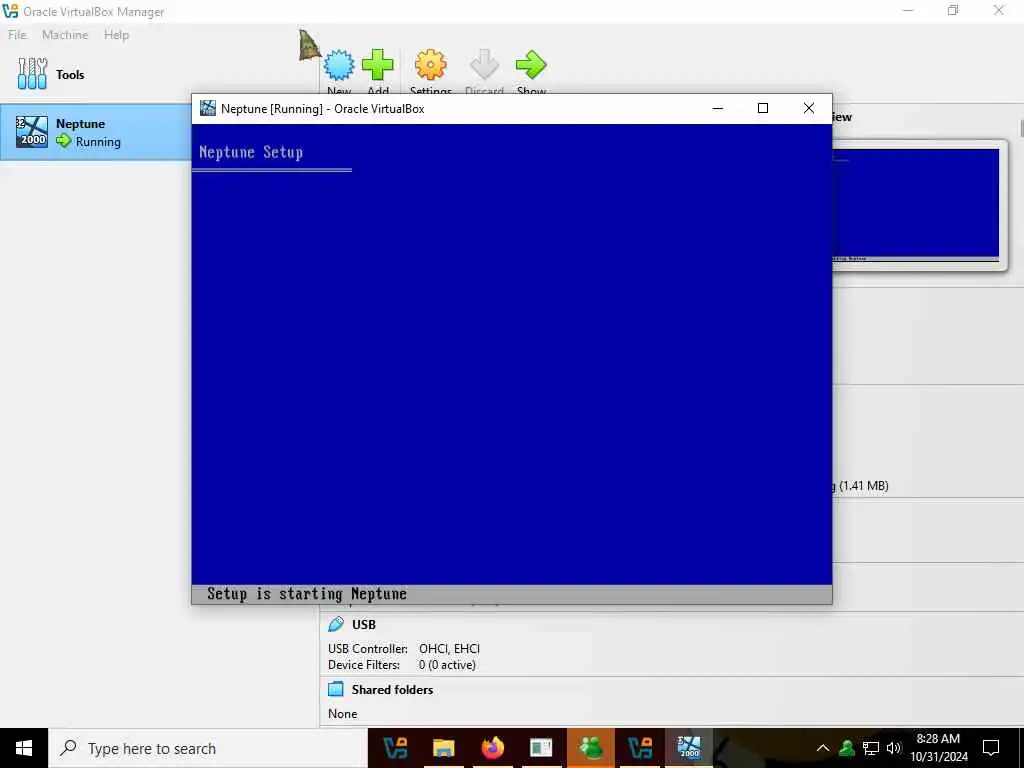
Task: Click the volume speaker tray icon
Action: pyautogui.click(x=894, y=748)
